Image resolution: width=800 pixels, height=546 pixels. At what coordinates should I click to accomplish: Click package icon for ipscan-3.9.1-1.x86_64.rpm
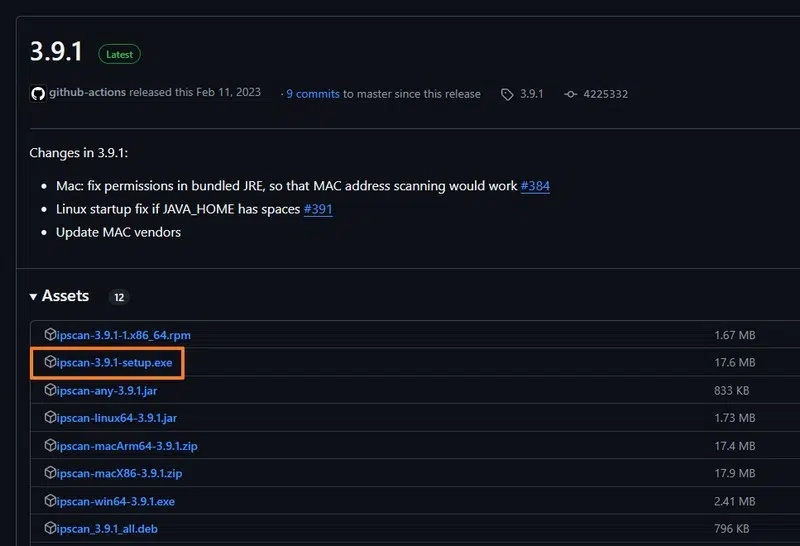(x=50, y=334)
